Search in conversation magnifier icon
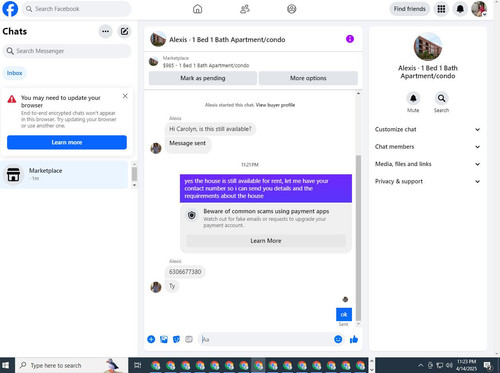 click(441, 98)
